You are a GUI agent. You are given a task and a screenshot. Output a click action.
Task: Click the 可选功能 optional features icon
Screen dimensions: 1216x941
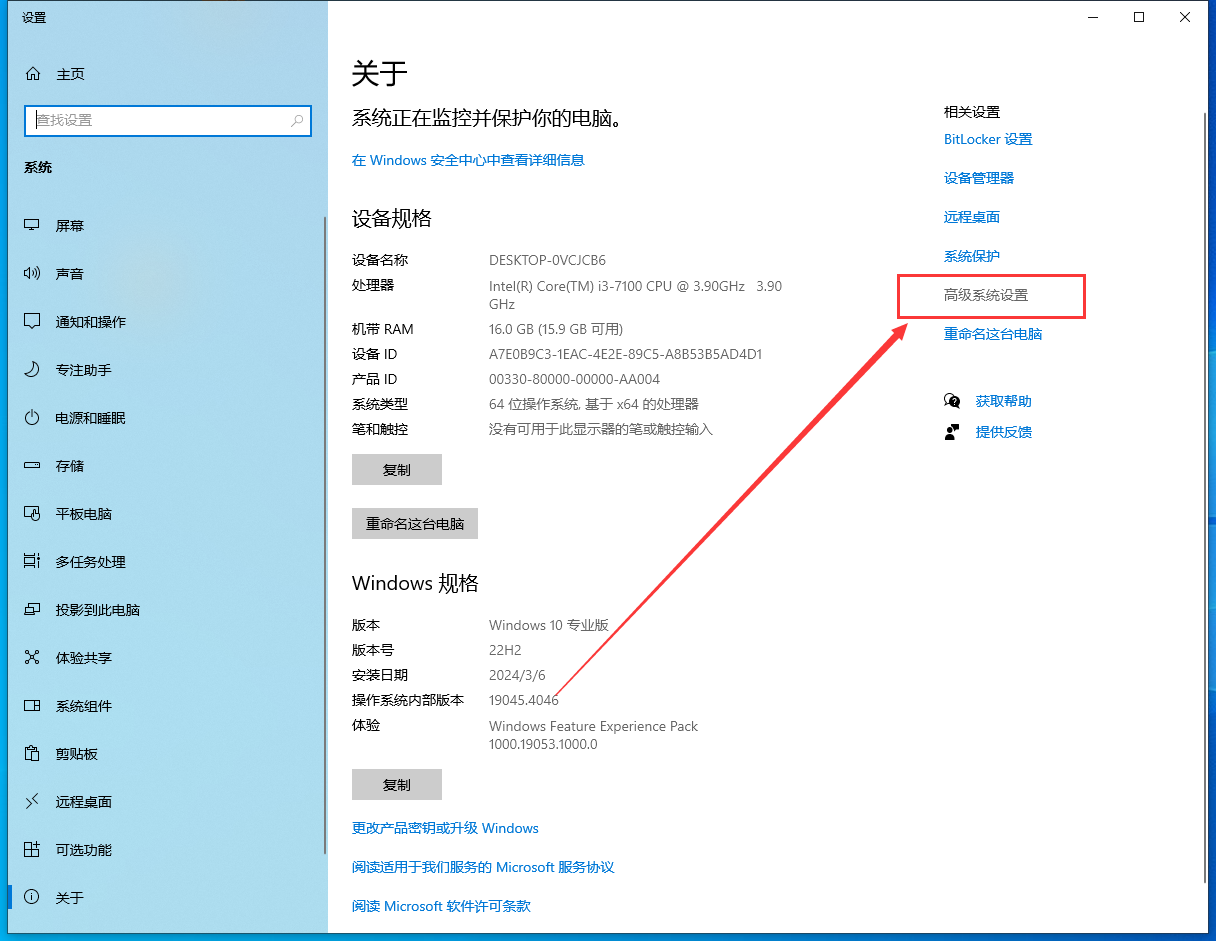click(x=32, y=850)
